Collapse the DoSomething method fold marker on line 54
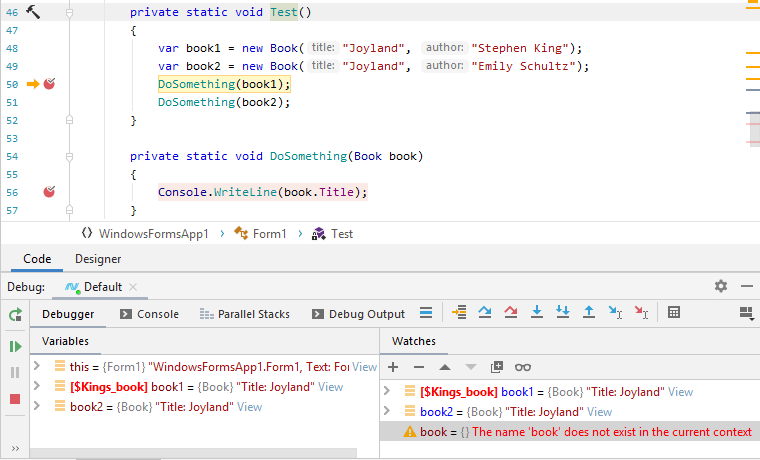Viewport: 760px width, 460px height. 69,157
